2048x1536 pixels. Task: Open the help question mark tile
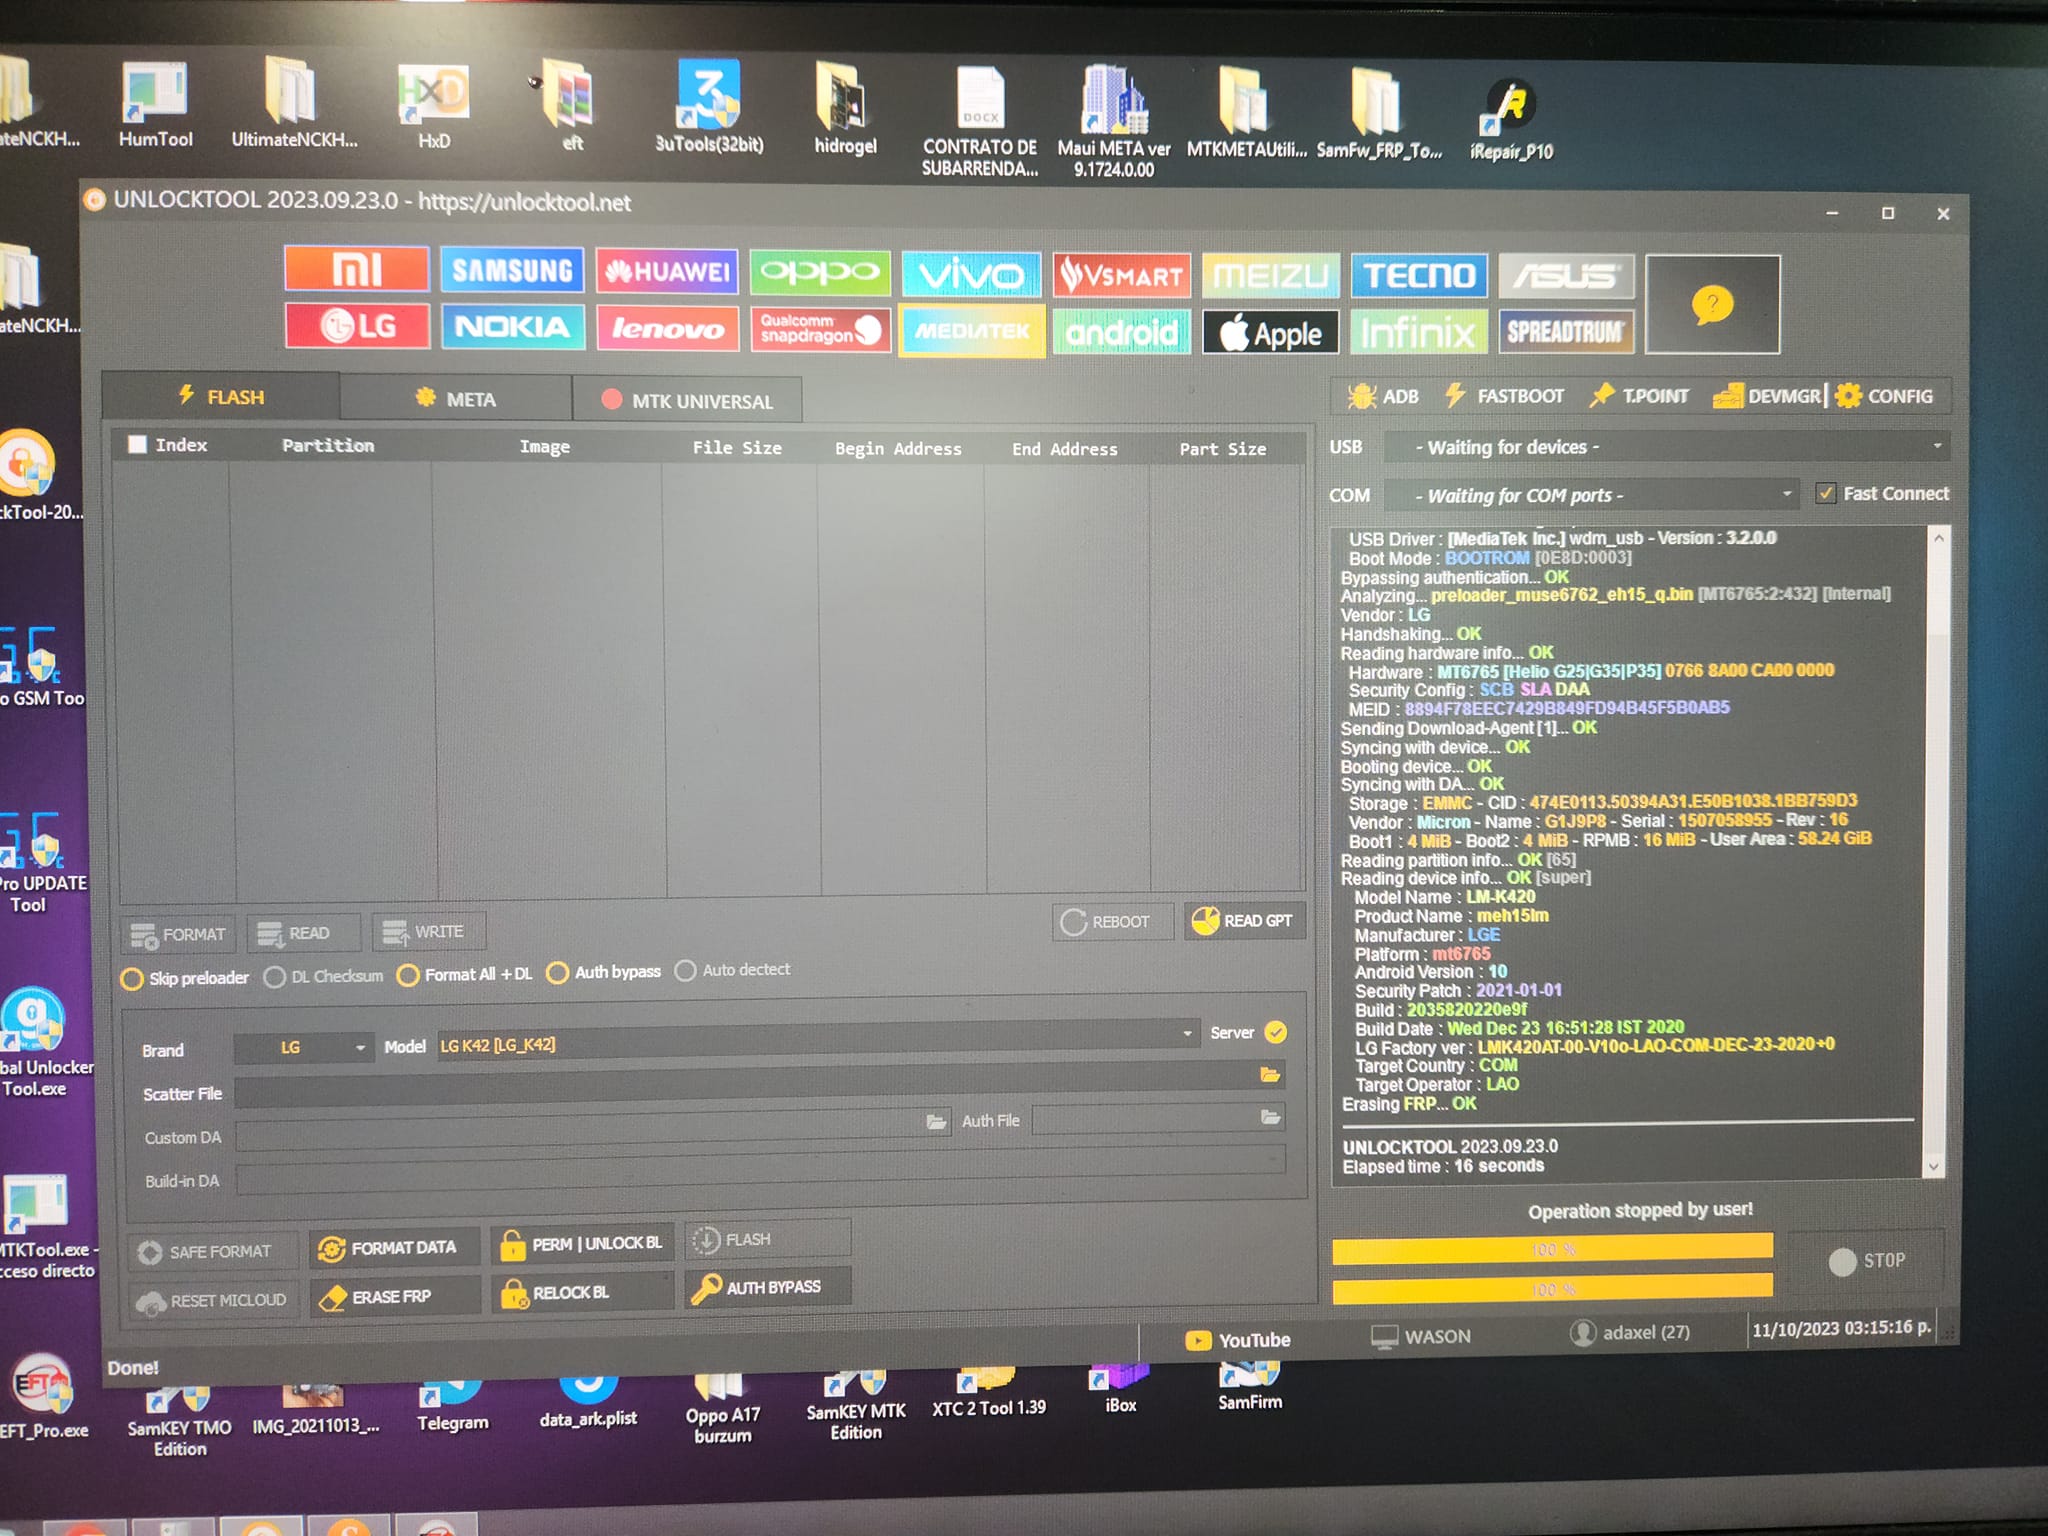pyautogui.click(x=1712, y=304)
